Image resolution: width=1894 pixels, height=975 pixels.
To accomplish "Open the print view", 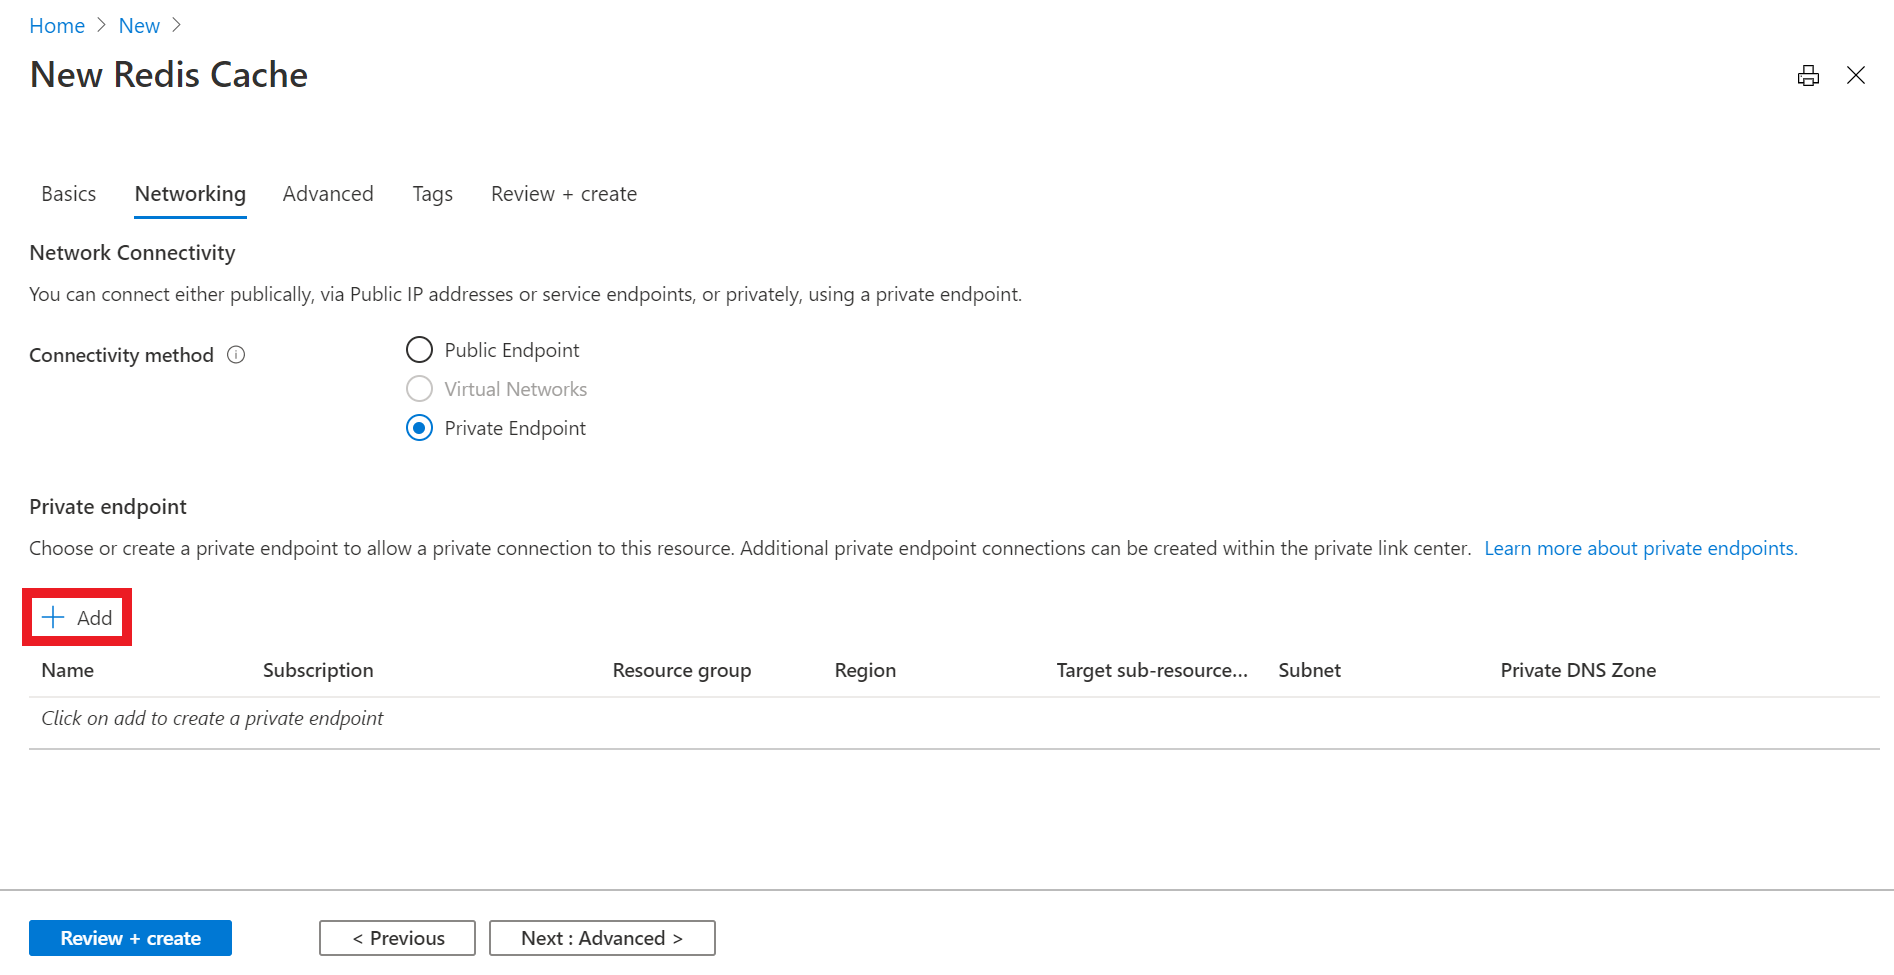I will click(x=1808, y=75).
